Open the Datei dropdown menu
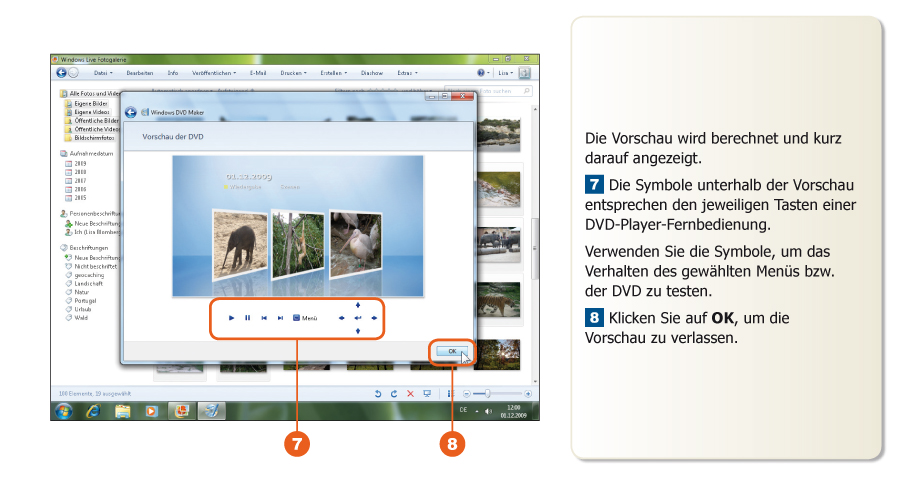900x480 pixels. point(103,73)
